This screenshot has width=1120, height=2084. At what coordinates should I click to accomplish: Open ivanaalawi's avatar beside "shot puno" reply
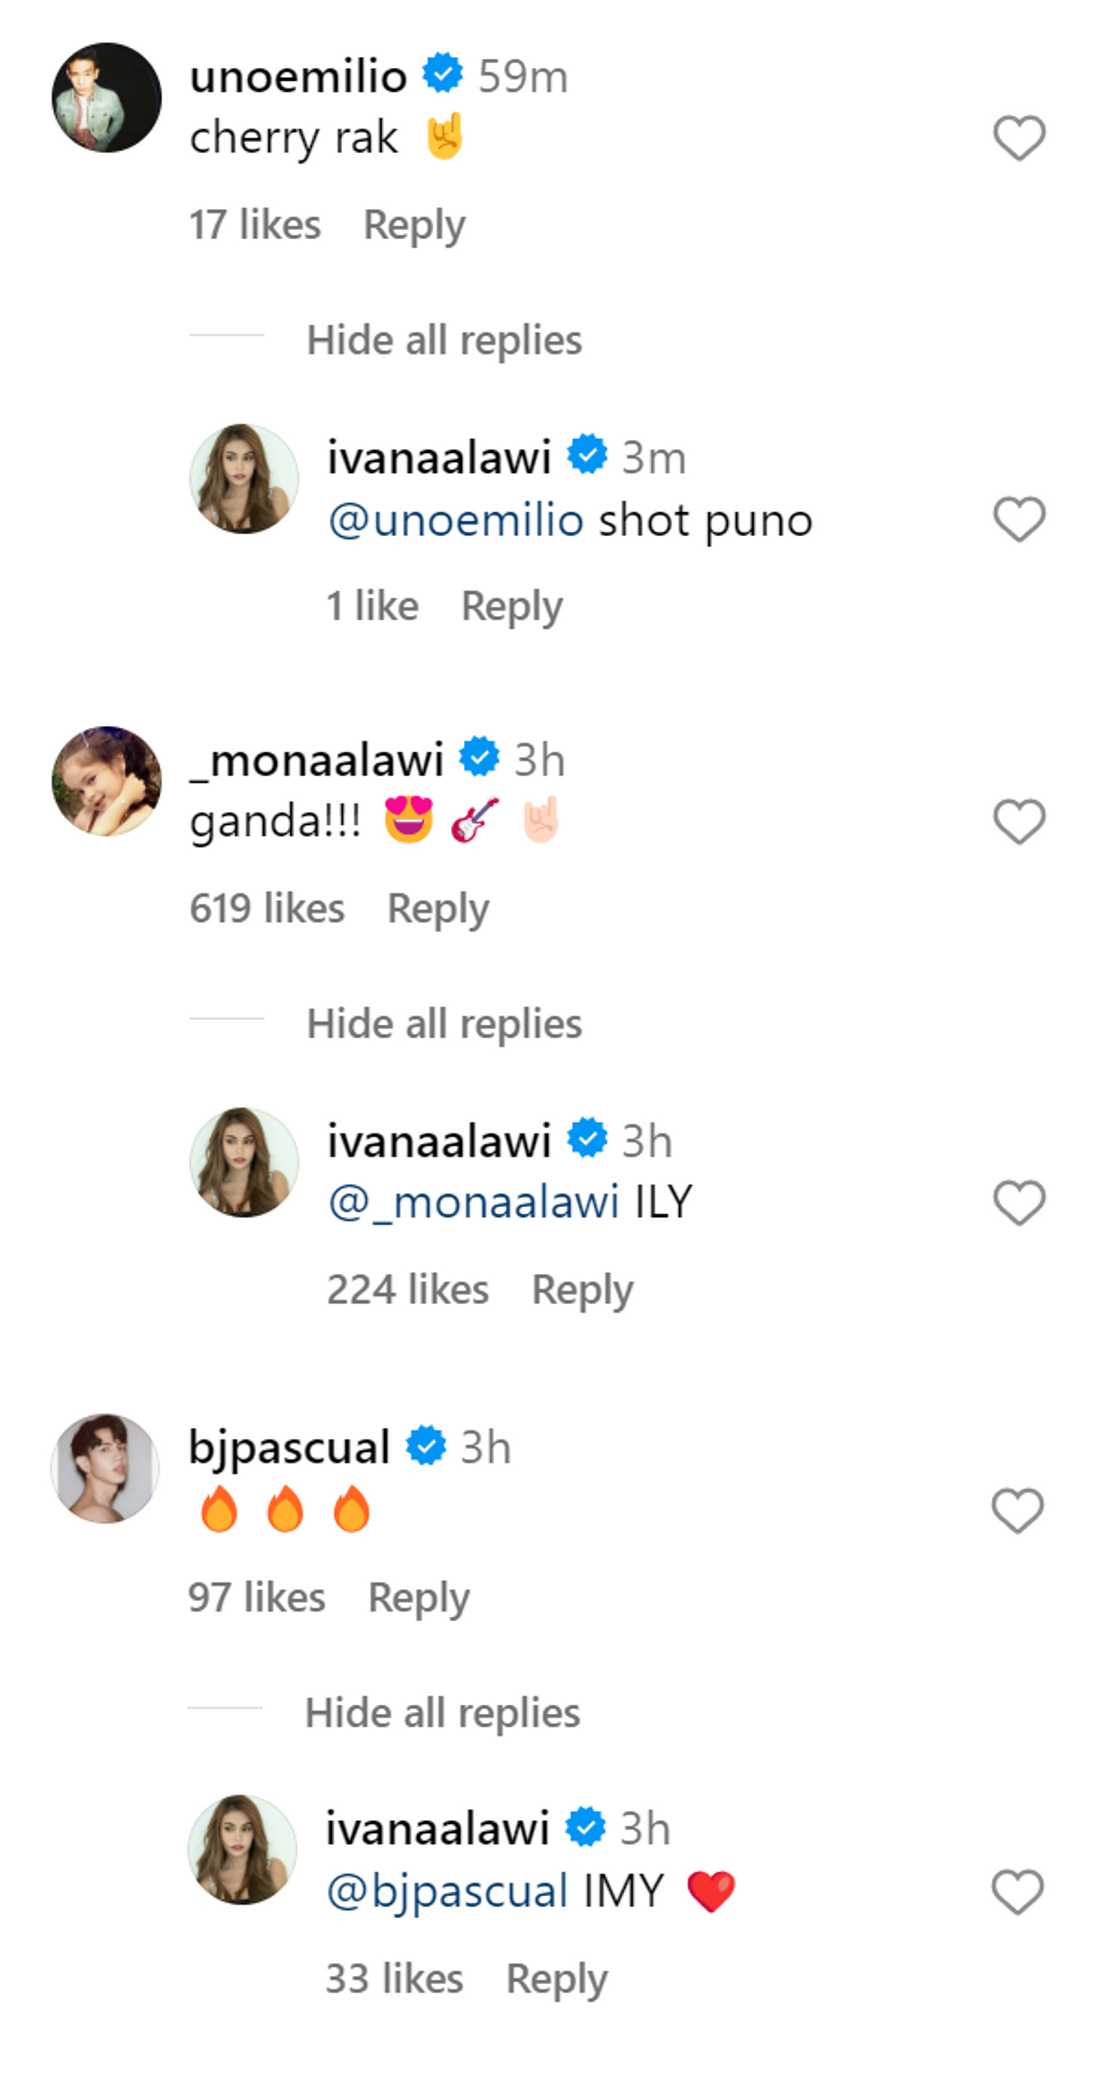click(x=244, y=479)
